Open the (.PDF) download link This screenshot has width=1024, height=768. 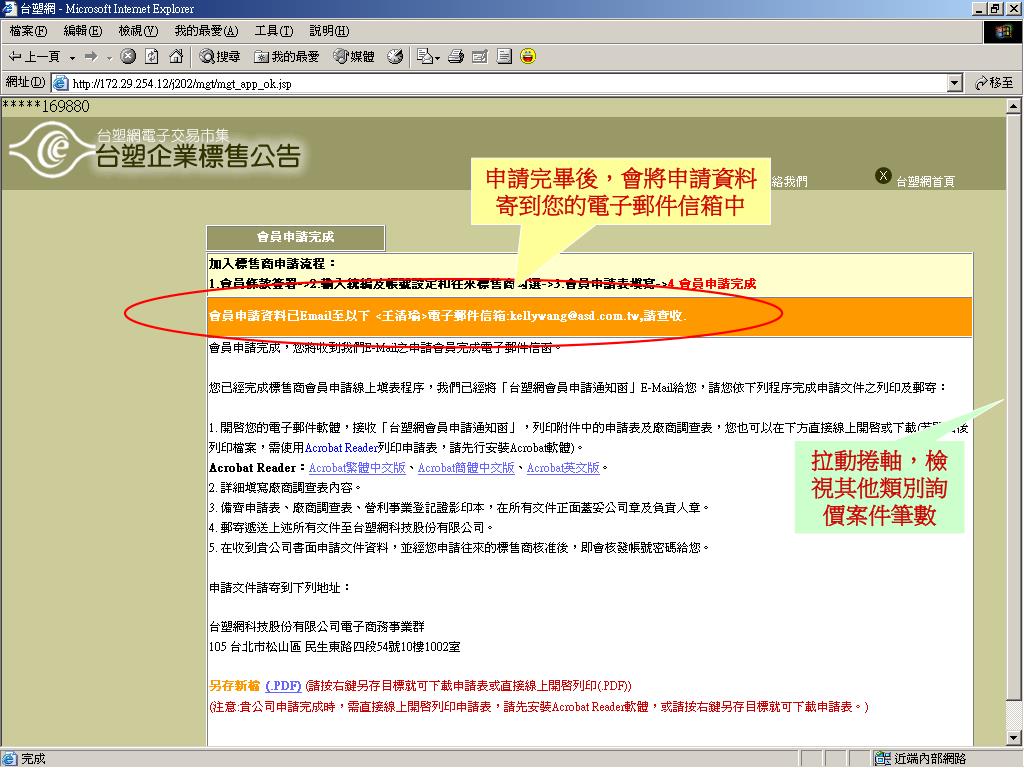point(283,686)
